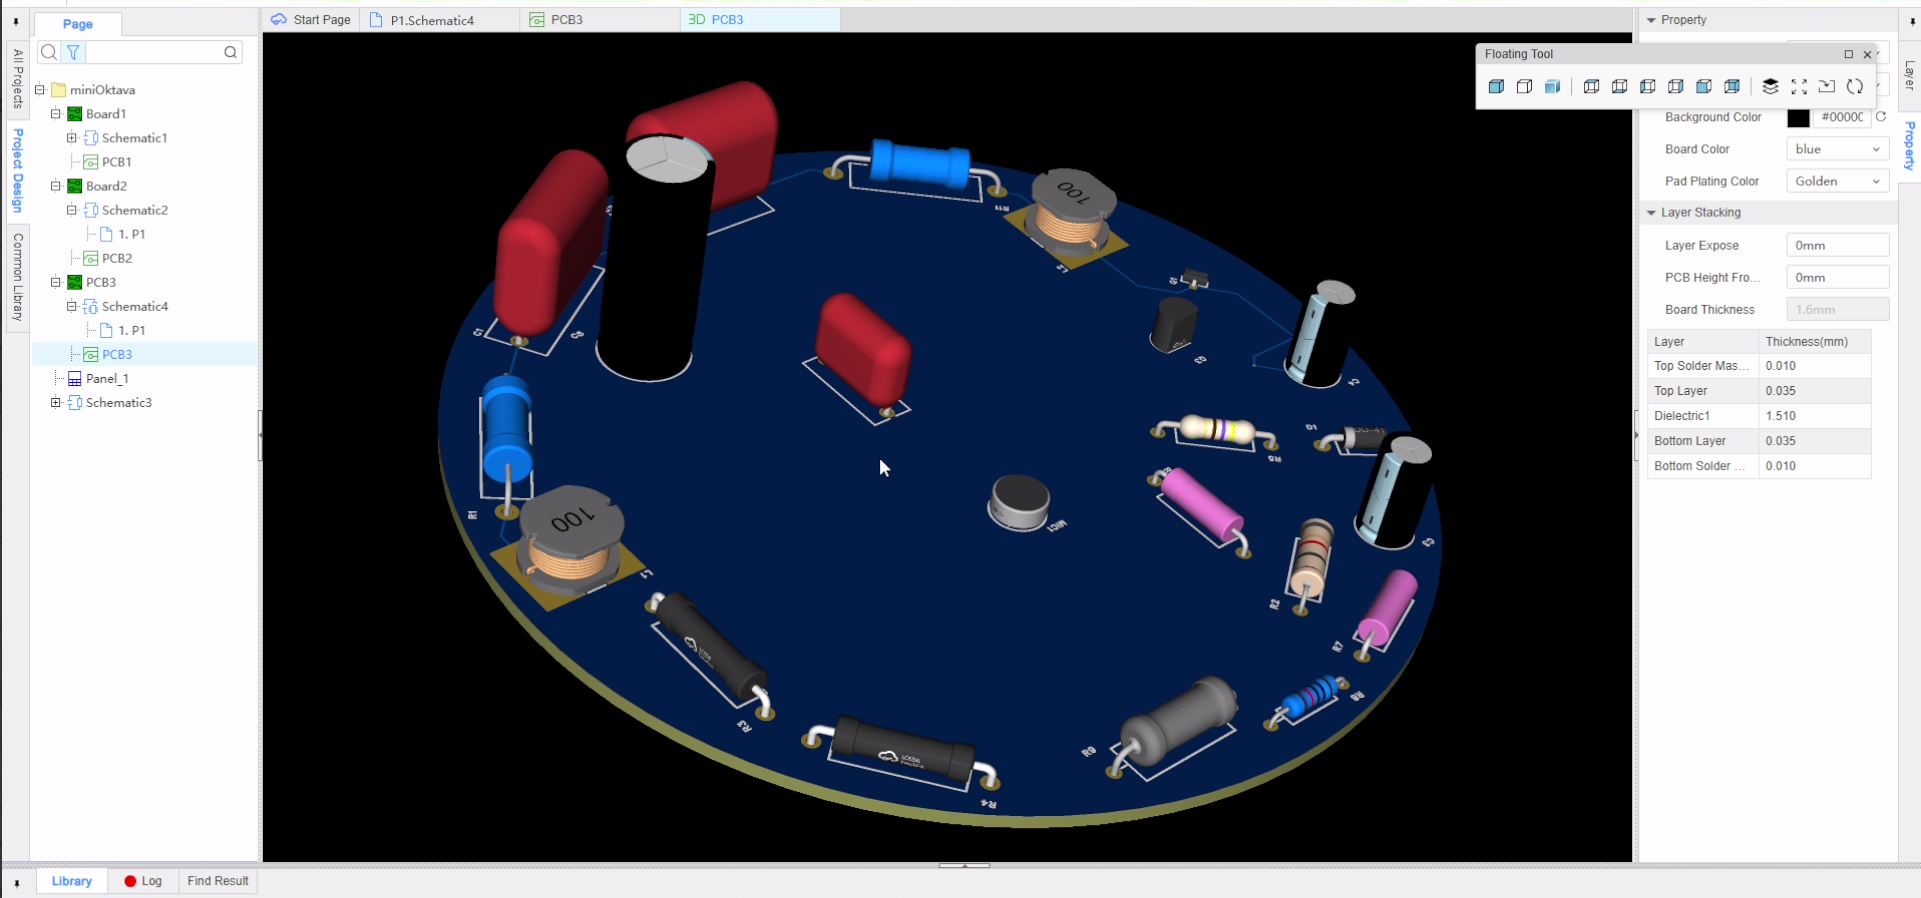The width and height of the screenshot is (1921, 898).
Task: Select PCB1 in the project tree
Action: point(116,162)
